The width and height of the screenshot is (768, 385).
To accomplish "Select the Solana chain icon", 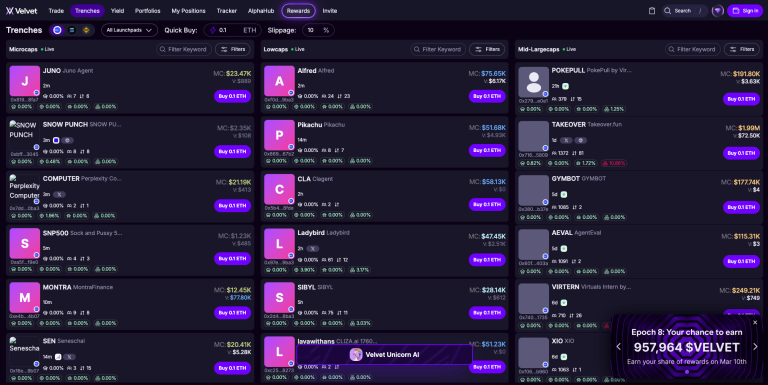I will (72, 30).
